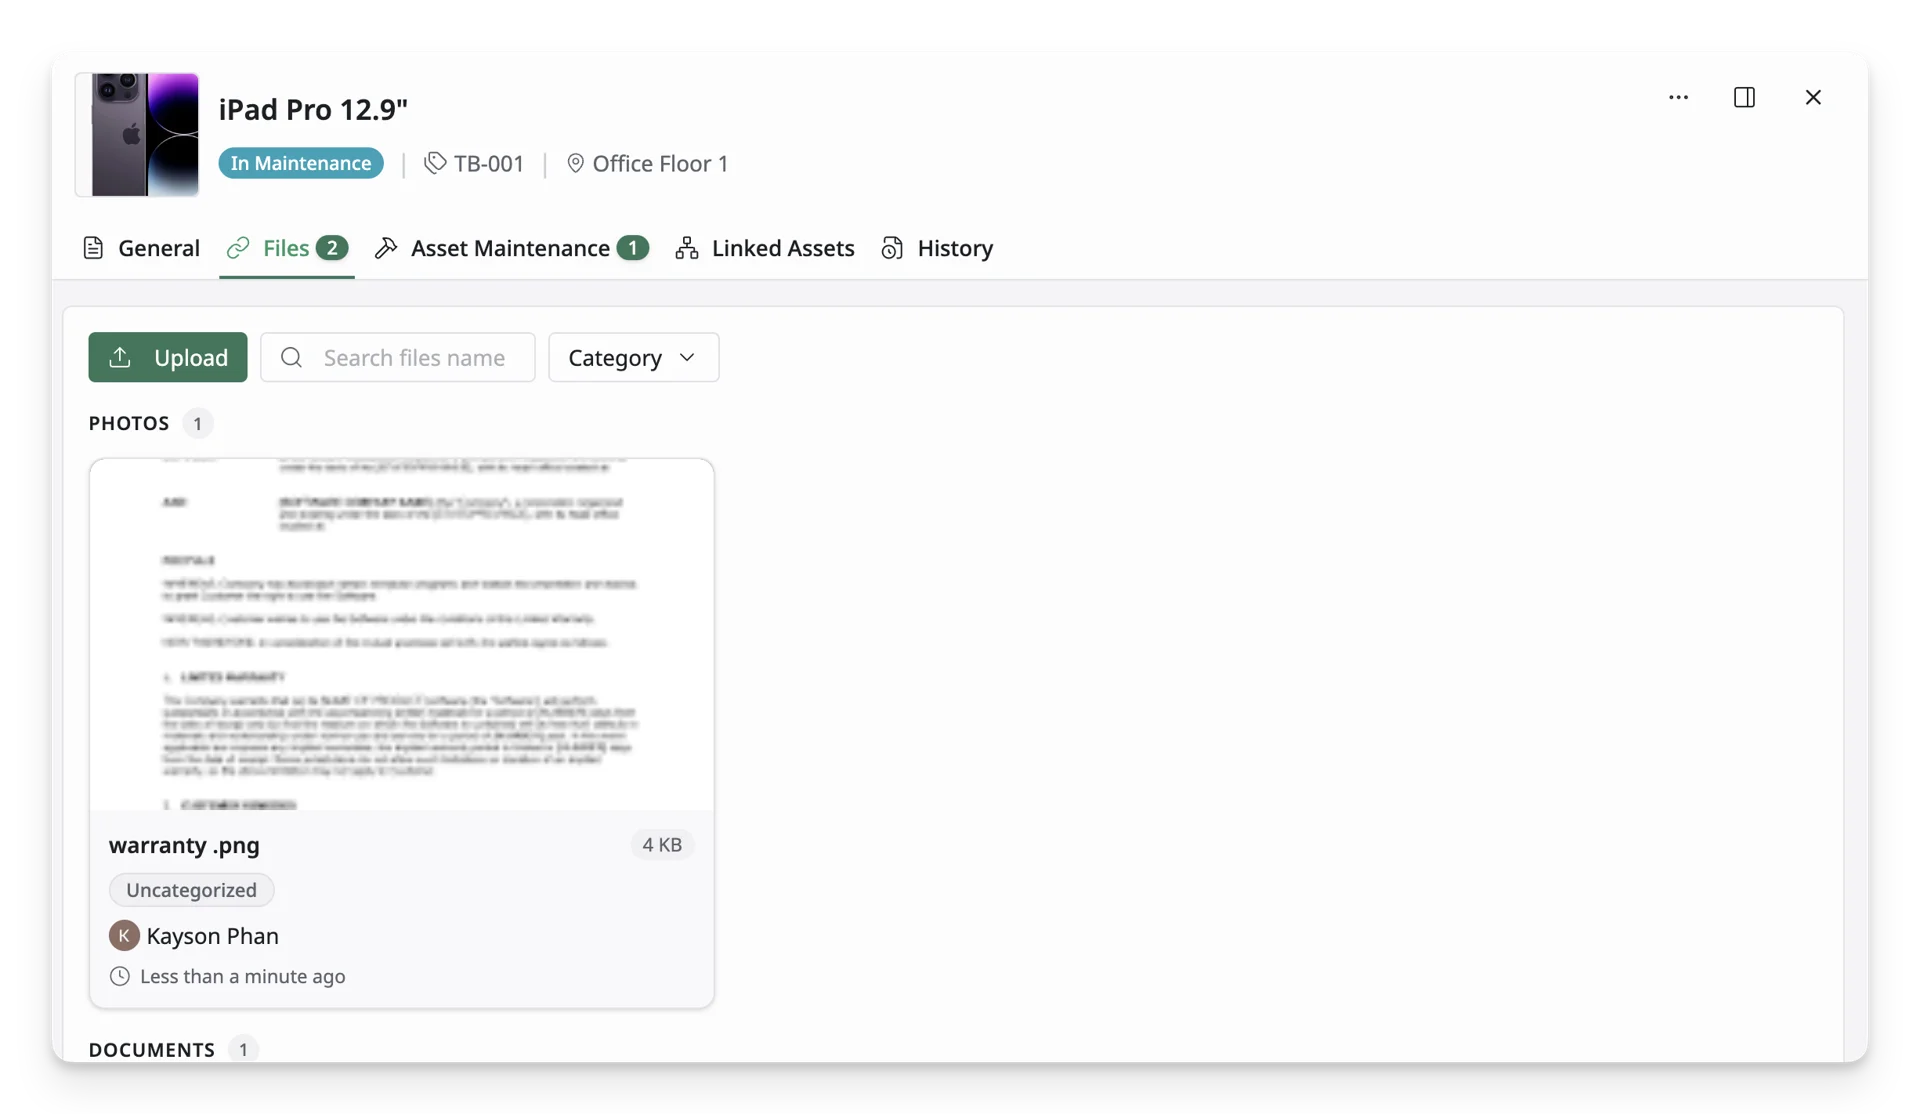The width and height of the screenshot is (1920, 1114).
Task: Open the Asset Maintenance tab
Action: [x=511, y=248]
